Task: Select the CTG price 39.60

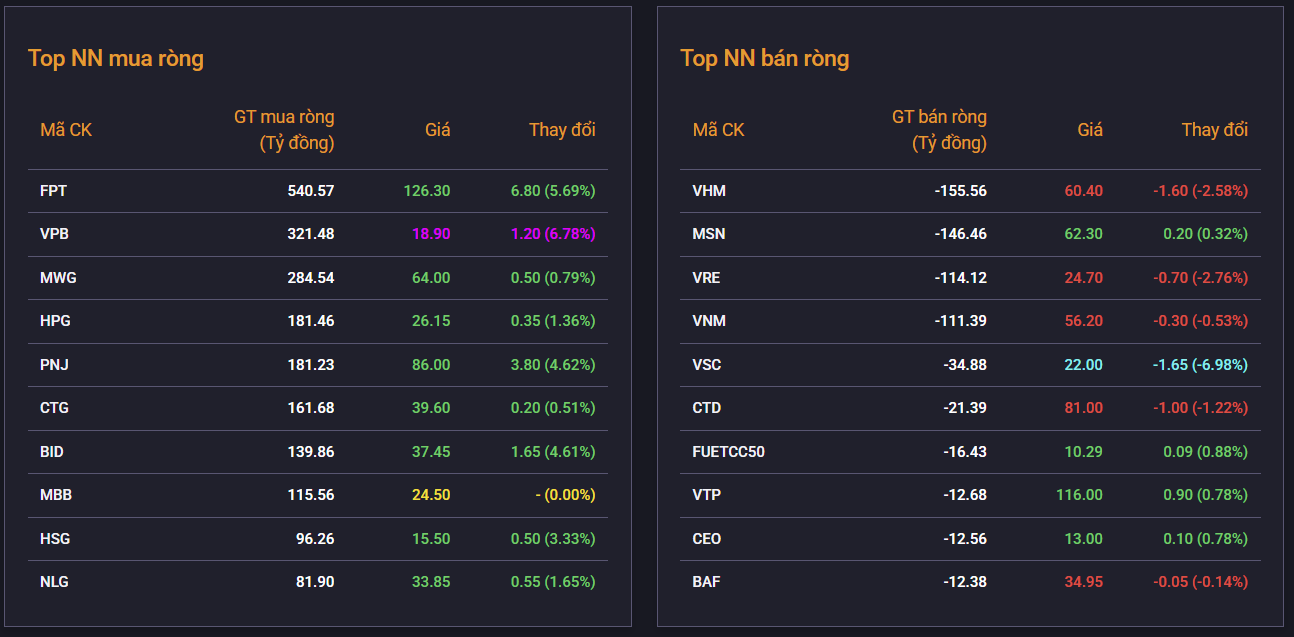Action: click(431, 408)
